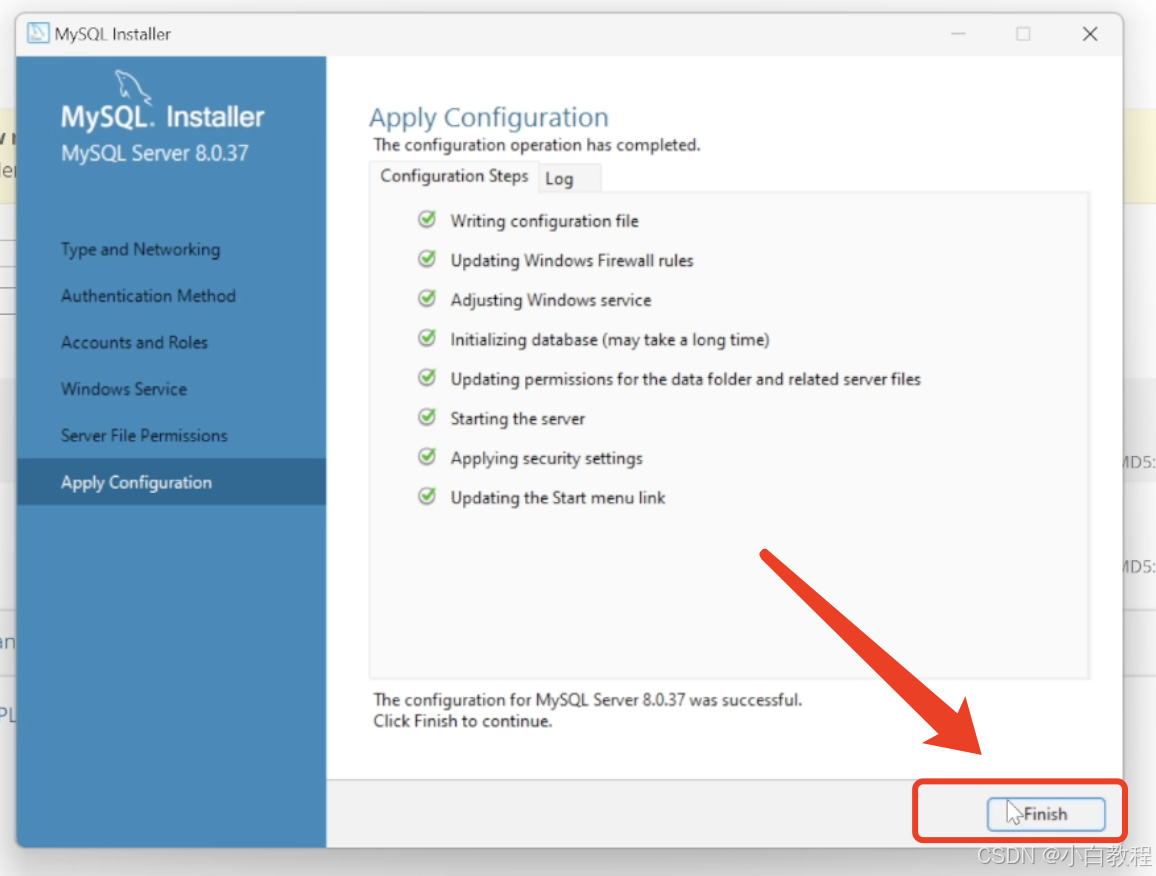
Task: Select the Configuration Steps tab
Action: 454,175
